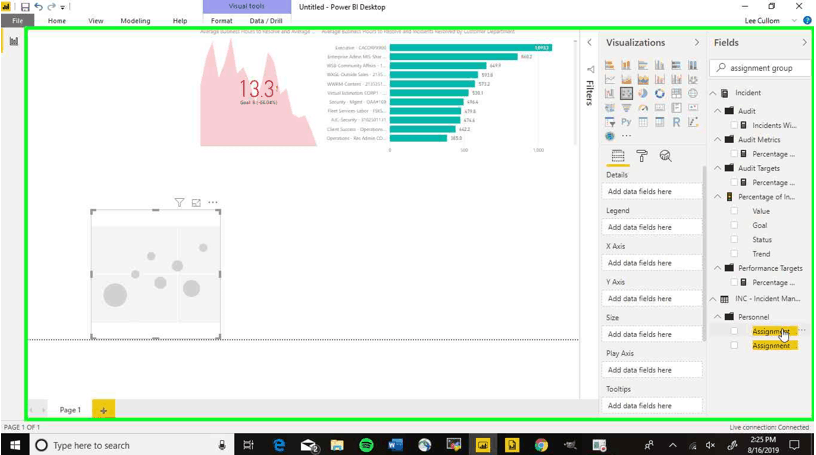The image size is (816, 455).
Task: Click the Undo arrow in title bar
Action: [x=39, y=7]
